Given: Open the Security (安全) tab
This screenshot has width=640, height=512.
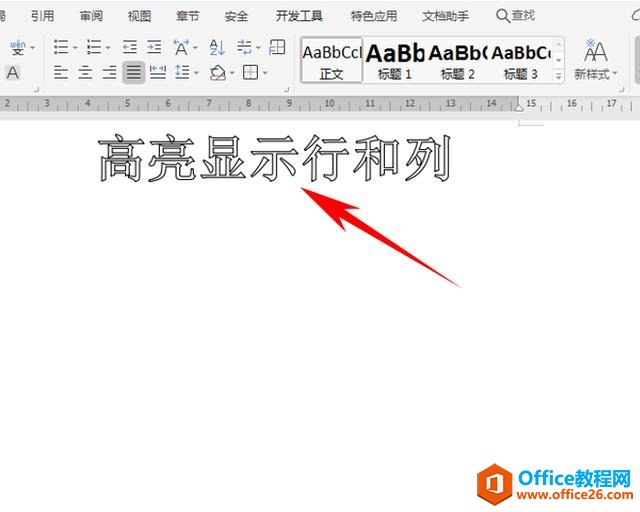Looking at the screenshot, I should [x=236, y=16].
